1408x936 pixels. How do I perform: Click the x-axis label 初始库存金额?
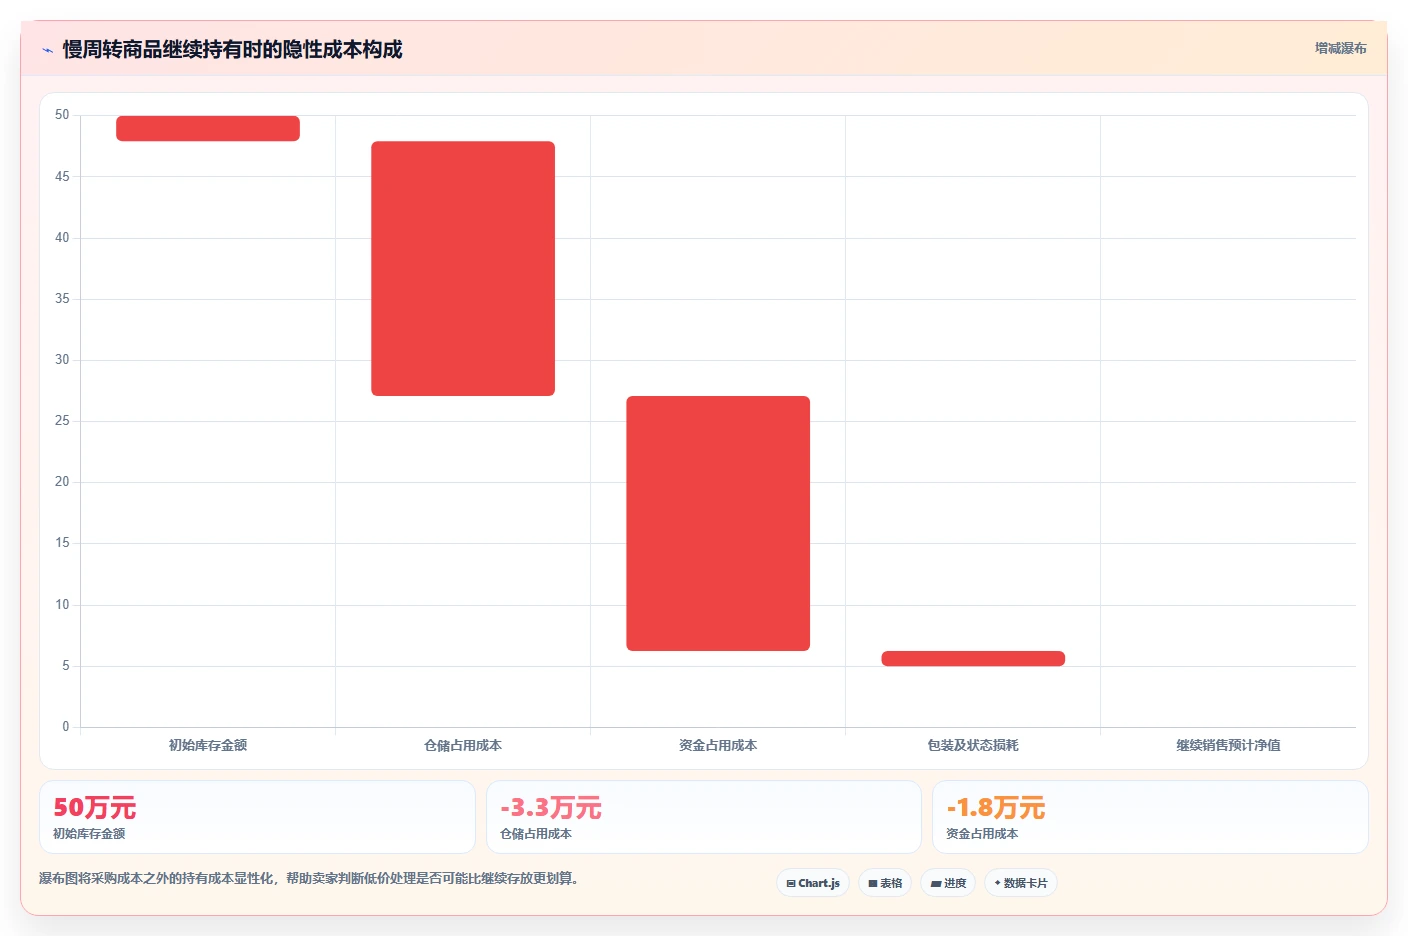click(208, 745)
